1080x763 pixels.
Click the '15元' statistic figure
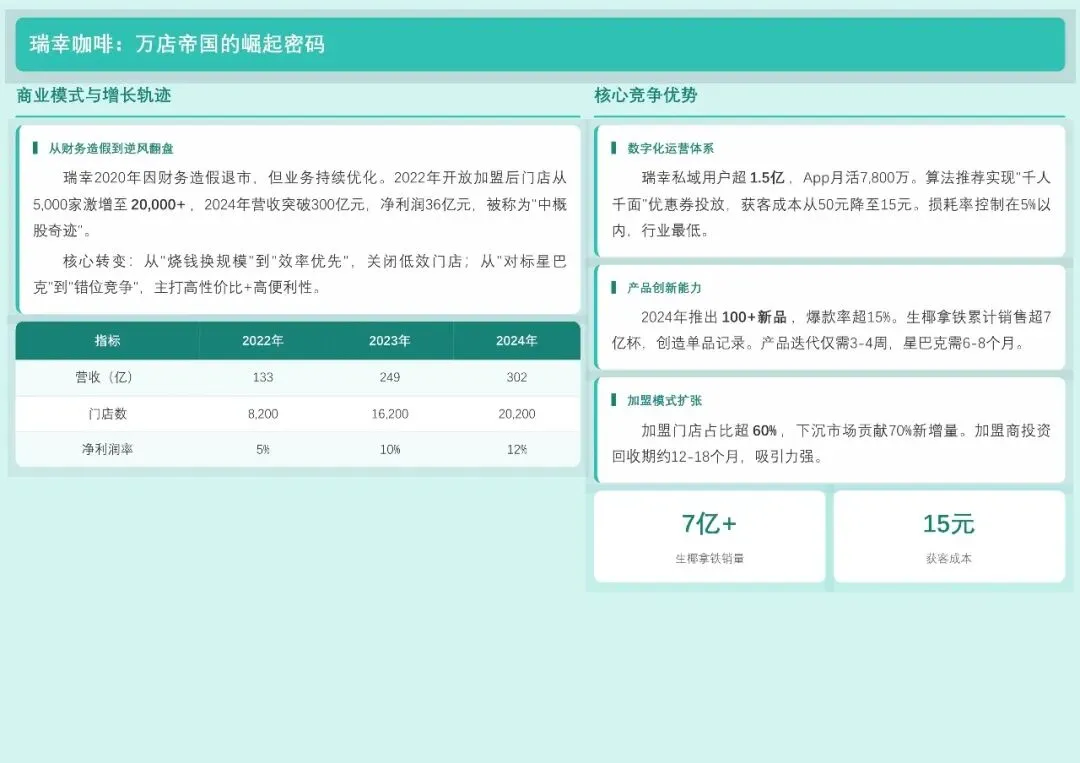point(949,524)
